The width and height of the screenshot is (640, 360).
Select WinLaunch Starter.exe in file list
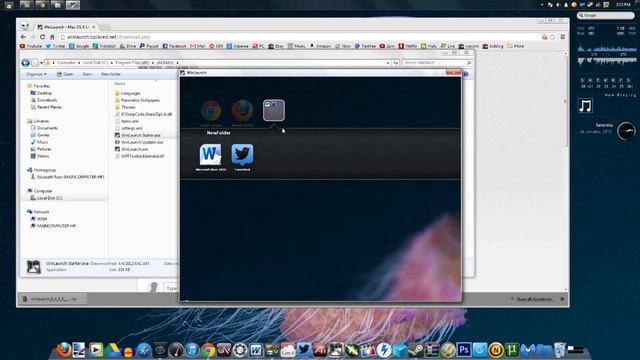138,135
